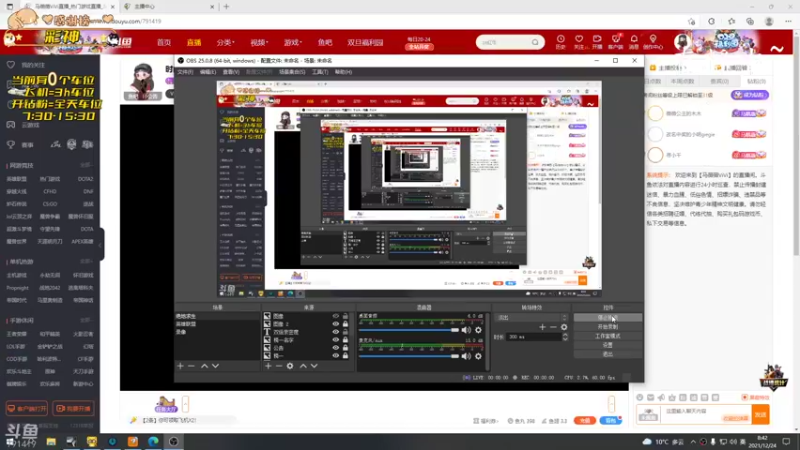Viewport: 800px width, 450px height.
Task: Open the 场景集合(S) menu in OBS
Action: pos(292,72)
